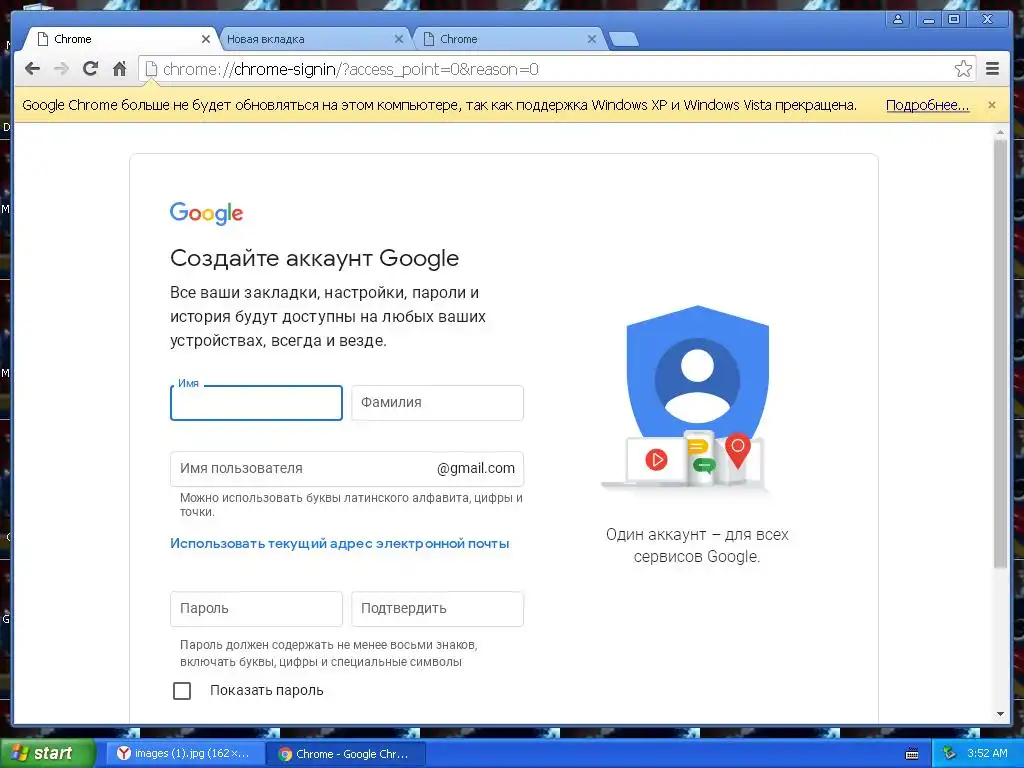1024x768 pixels.
Task: Select the first Chrome tab
Action: (121, 39)
